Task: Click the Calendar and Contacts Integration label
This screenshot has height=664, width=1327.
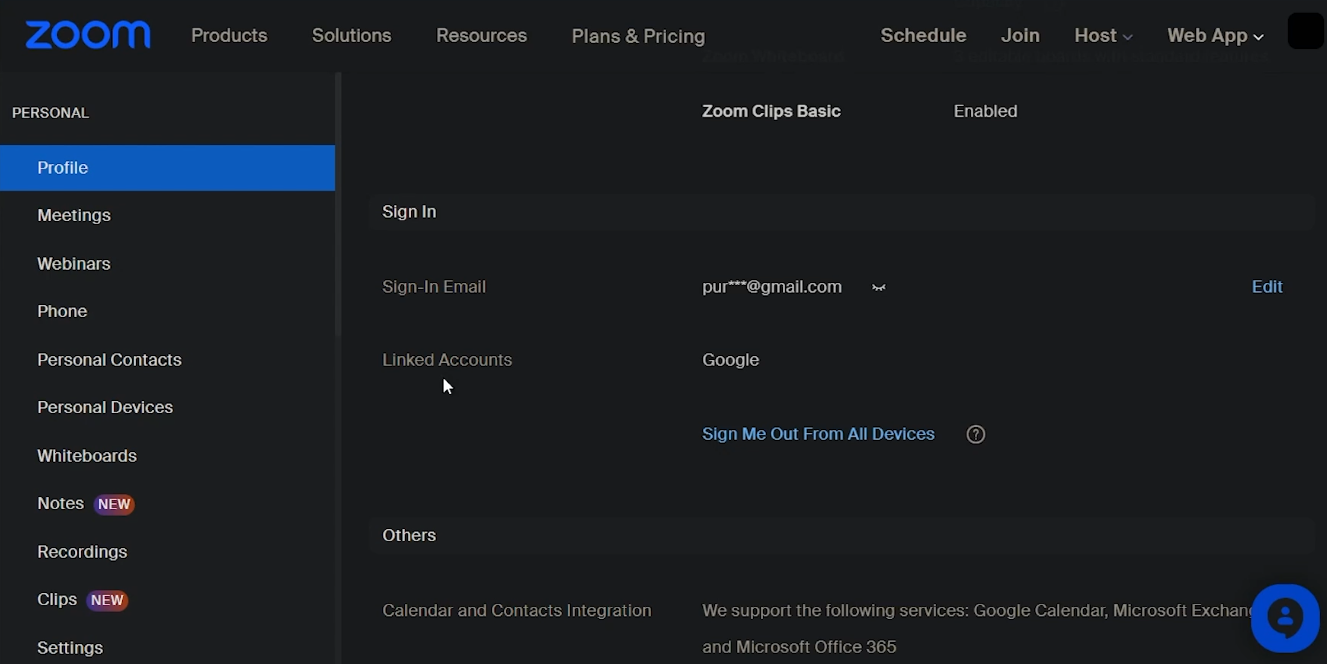Action: pyautogui.click(x=517, y=610)
